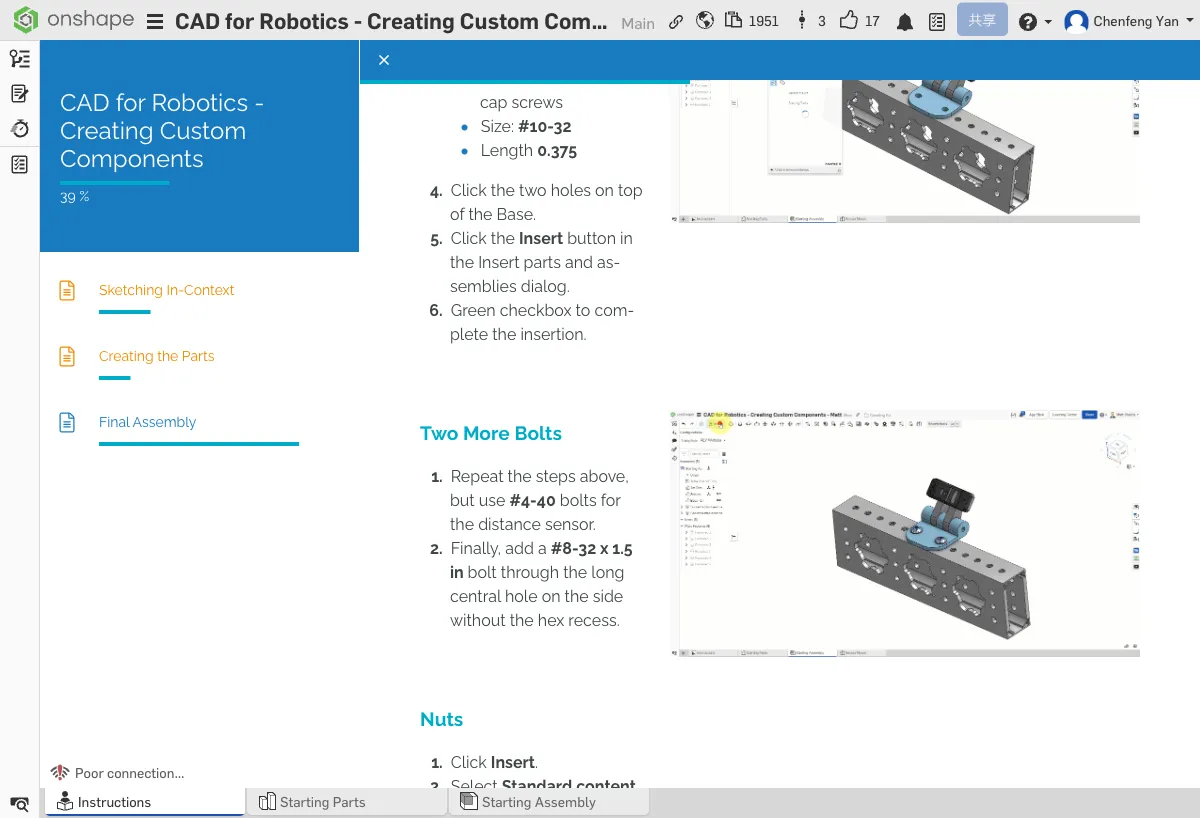Open the tab manager search icon

(x=19, y=803)
